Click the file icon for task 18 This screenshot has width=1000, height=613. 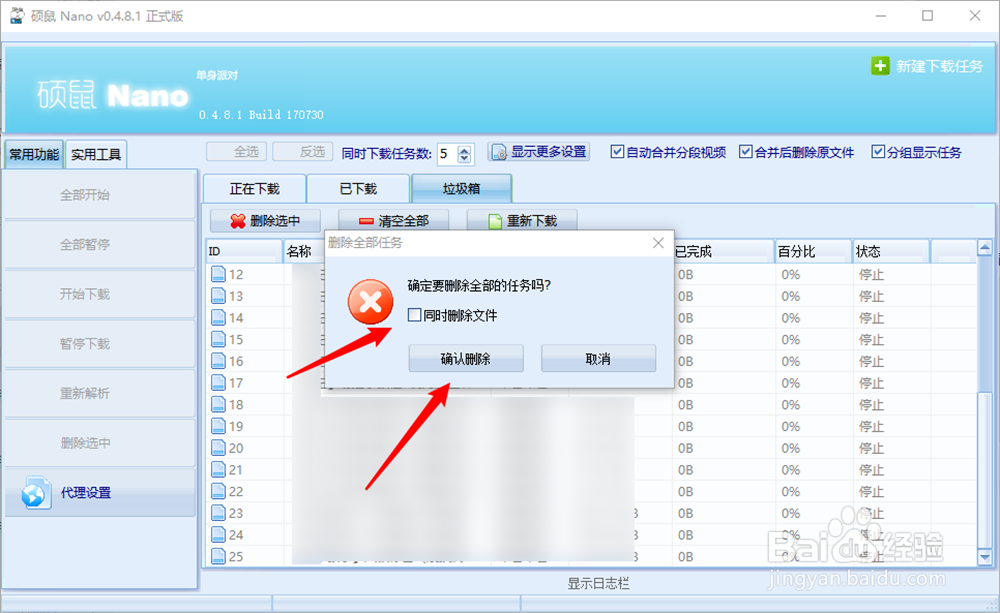tap(218, 404)
